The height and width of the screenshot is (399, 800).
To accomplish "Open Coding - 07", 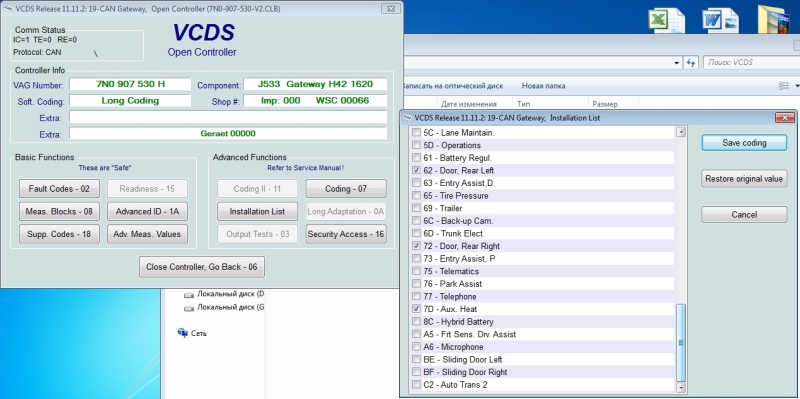I will (x=346, y=188).
